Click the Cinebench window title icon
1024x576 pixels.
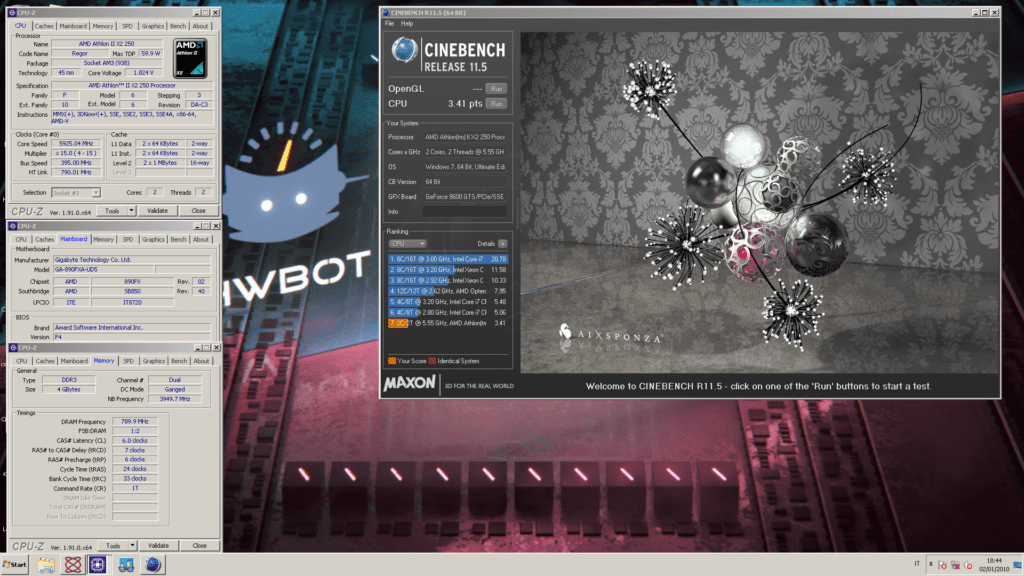point(386,12)
